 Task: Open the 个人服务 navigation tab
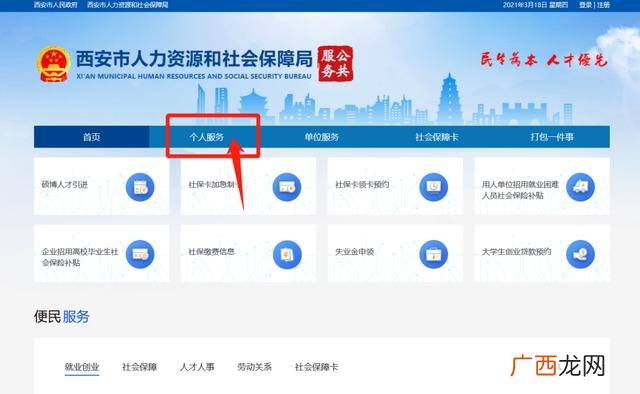(x=207, y=137)
